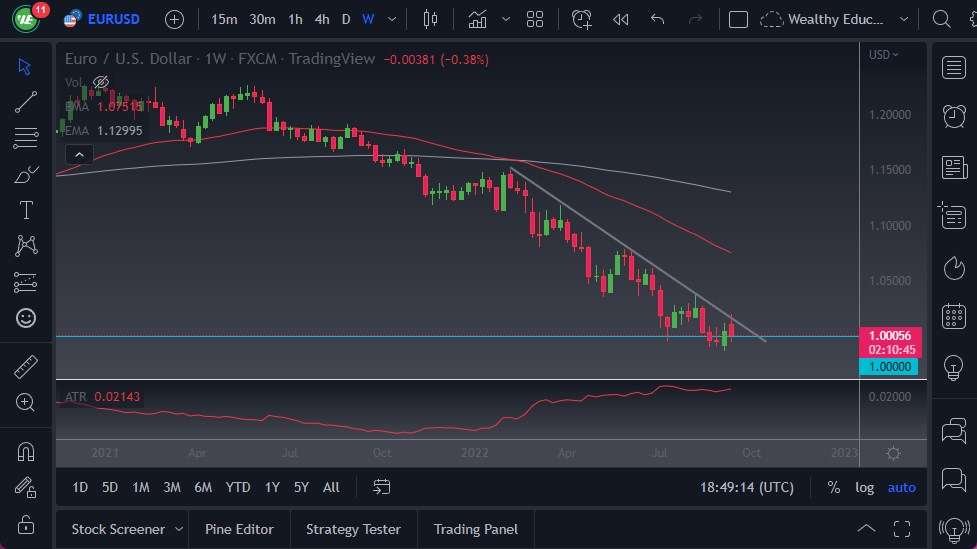Add symbol to compare
The image size is (977, 549).
coord(174,19)
